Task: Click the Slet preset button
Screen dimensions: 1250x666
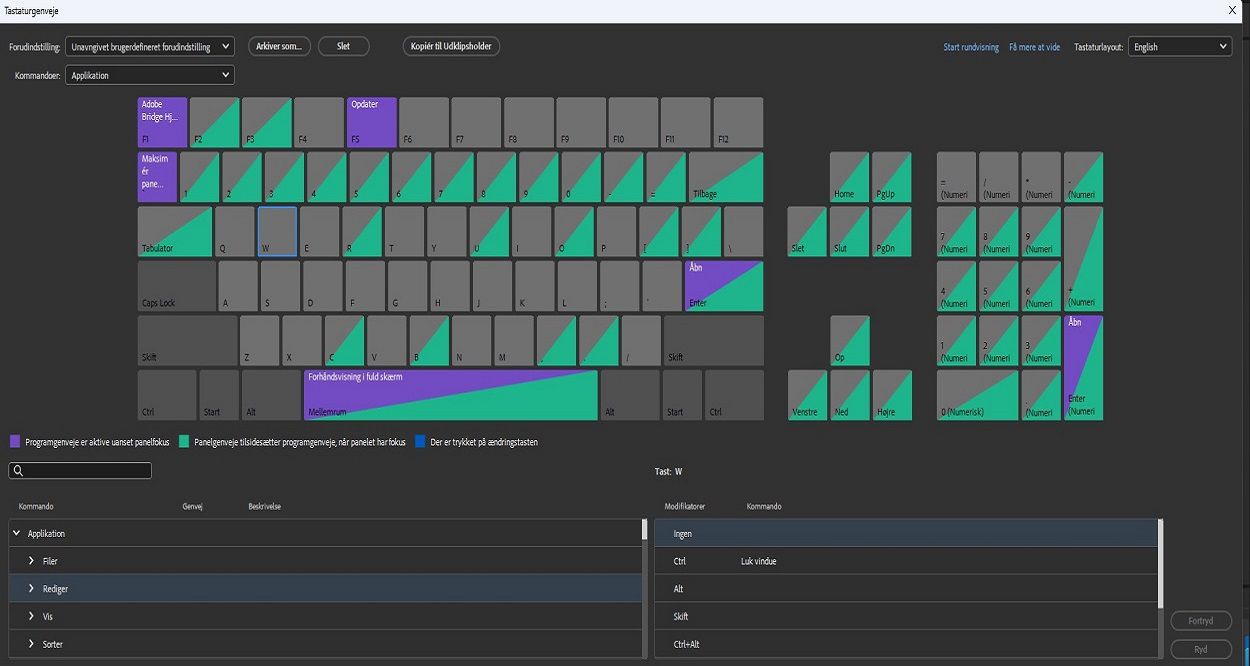Action: (x=343, y=46)
